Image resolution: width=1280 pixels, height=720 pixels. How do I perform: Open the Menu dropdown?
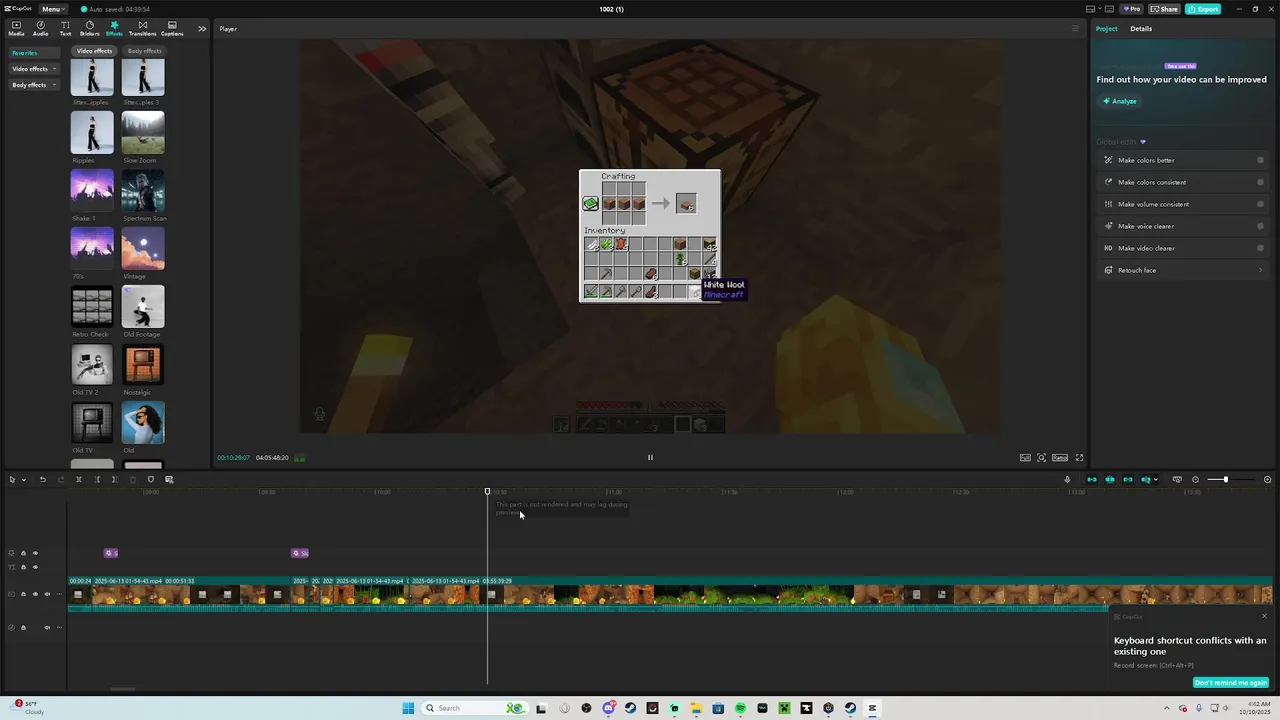51,9
